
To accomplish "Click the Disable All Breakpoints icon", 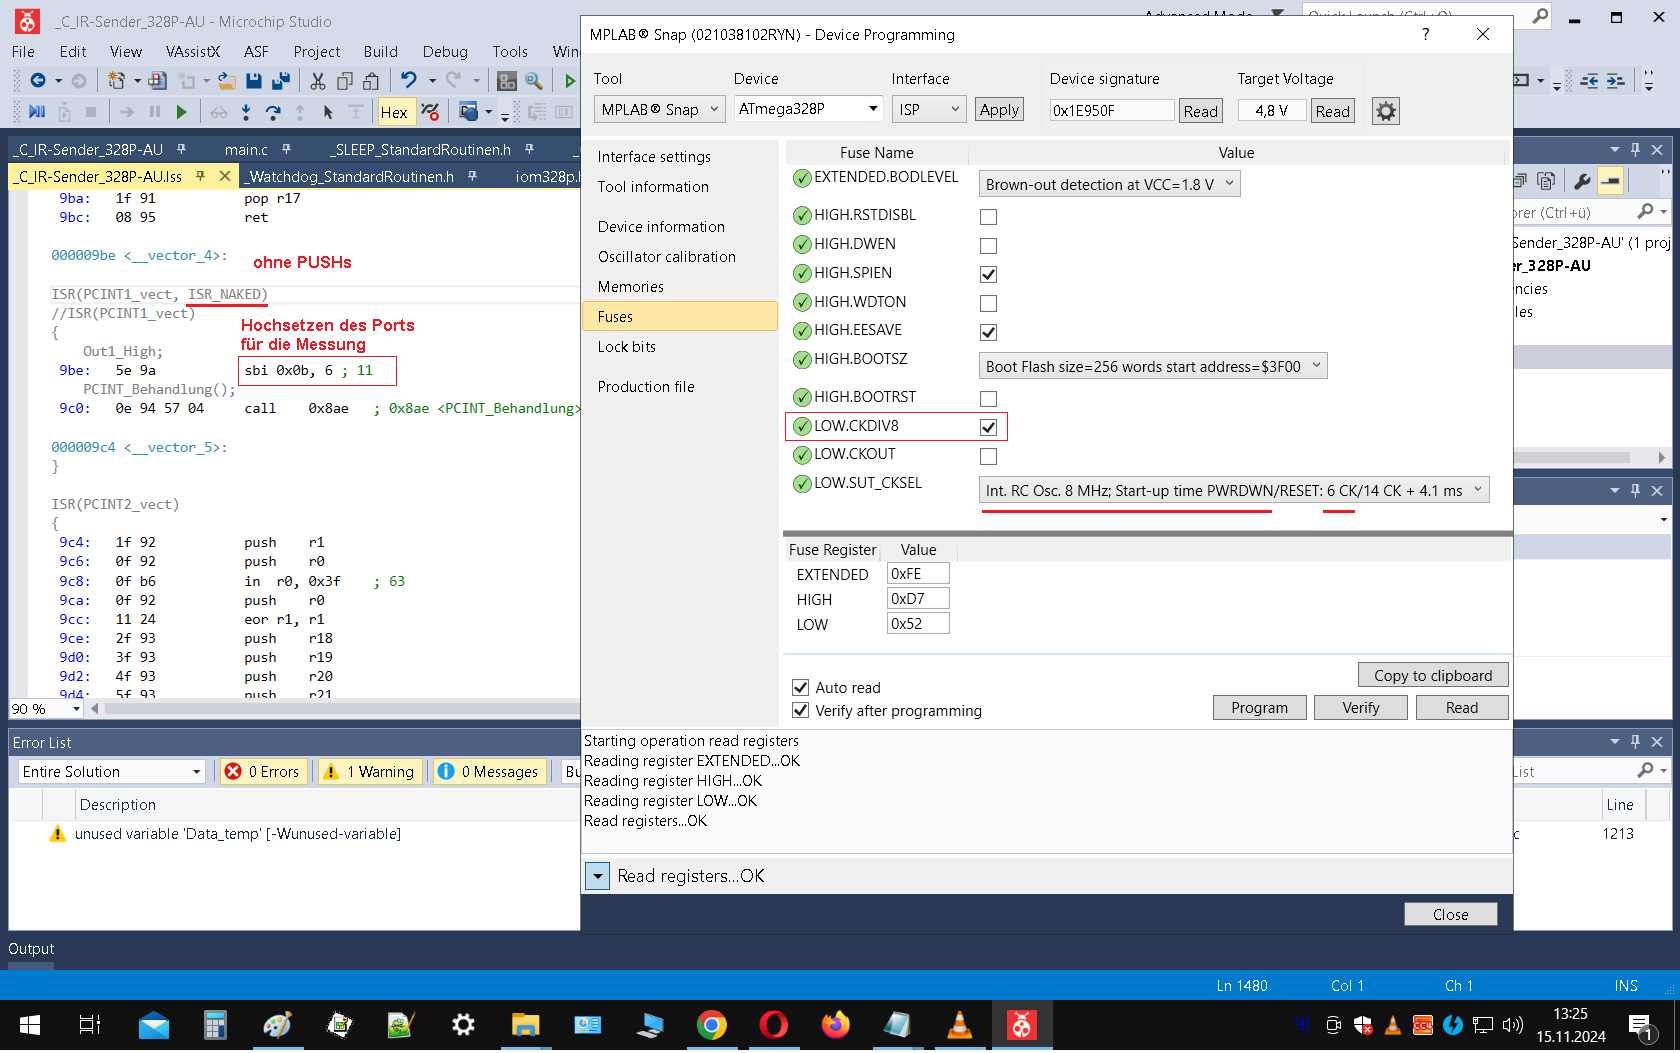I will click(430, 112).
